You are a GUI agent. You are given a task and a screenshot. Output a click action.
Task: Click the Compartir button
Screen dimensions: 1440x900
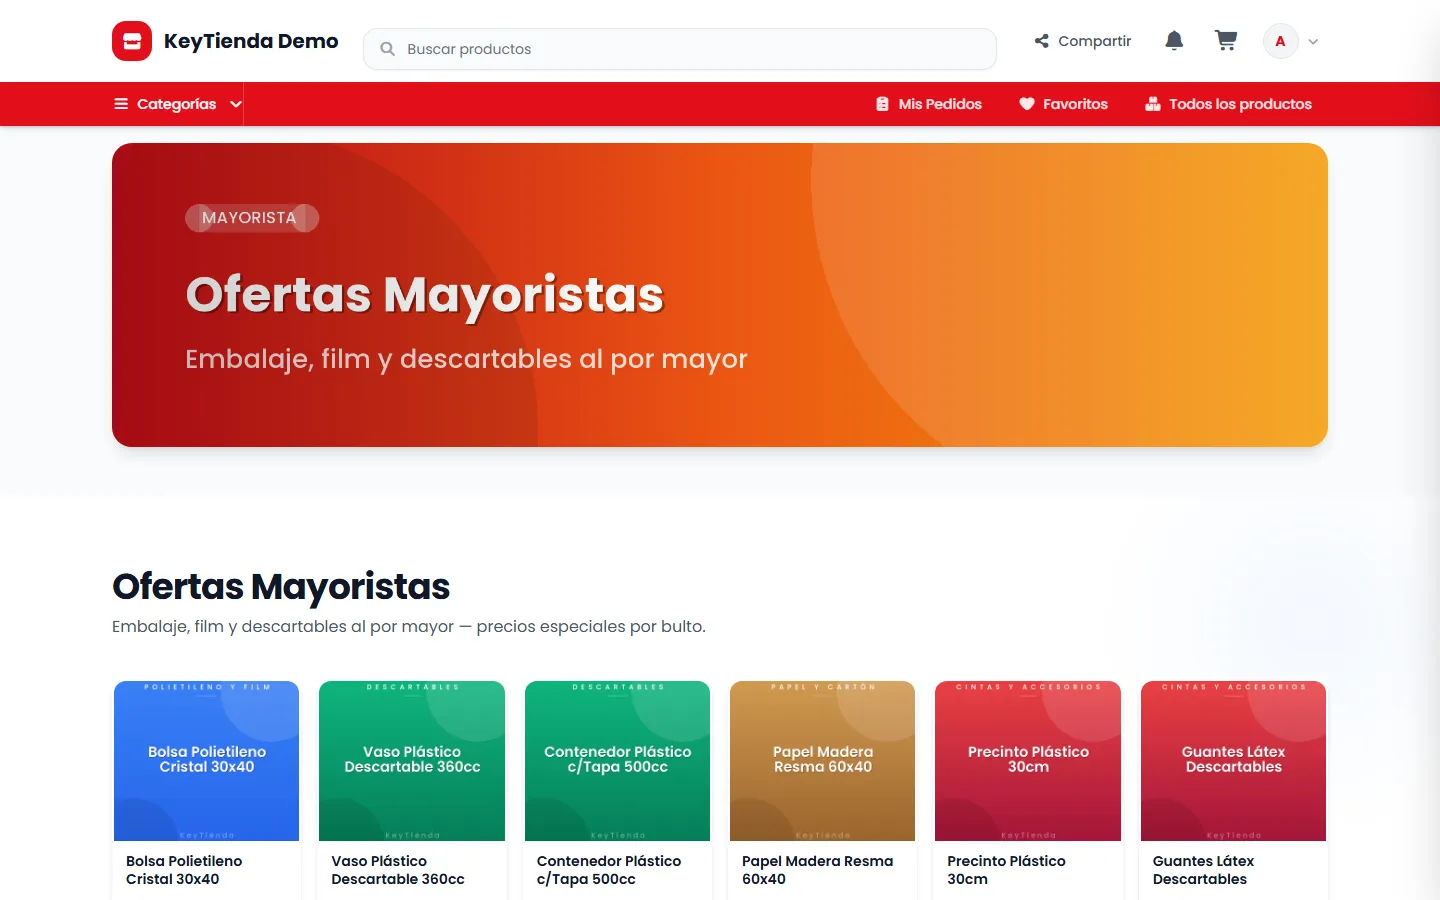pos(1083,41)
